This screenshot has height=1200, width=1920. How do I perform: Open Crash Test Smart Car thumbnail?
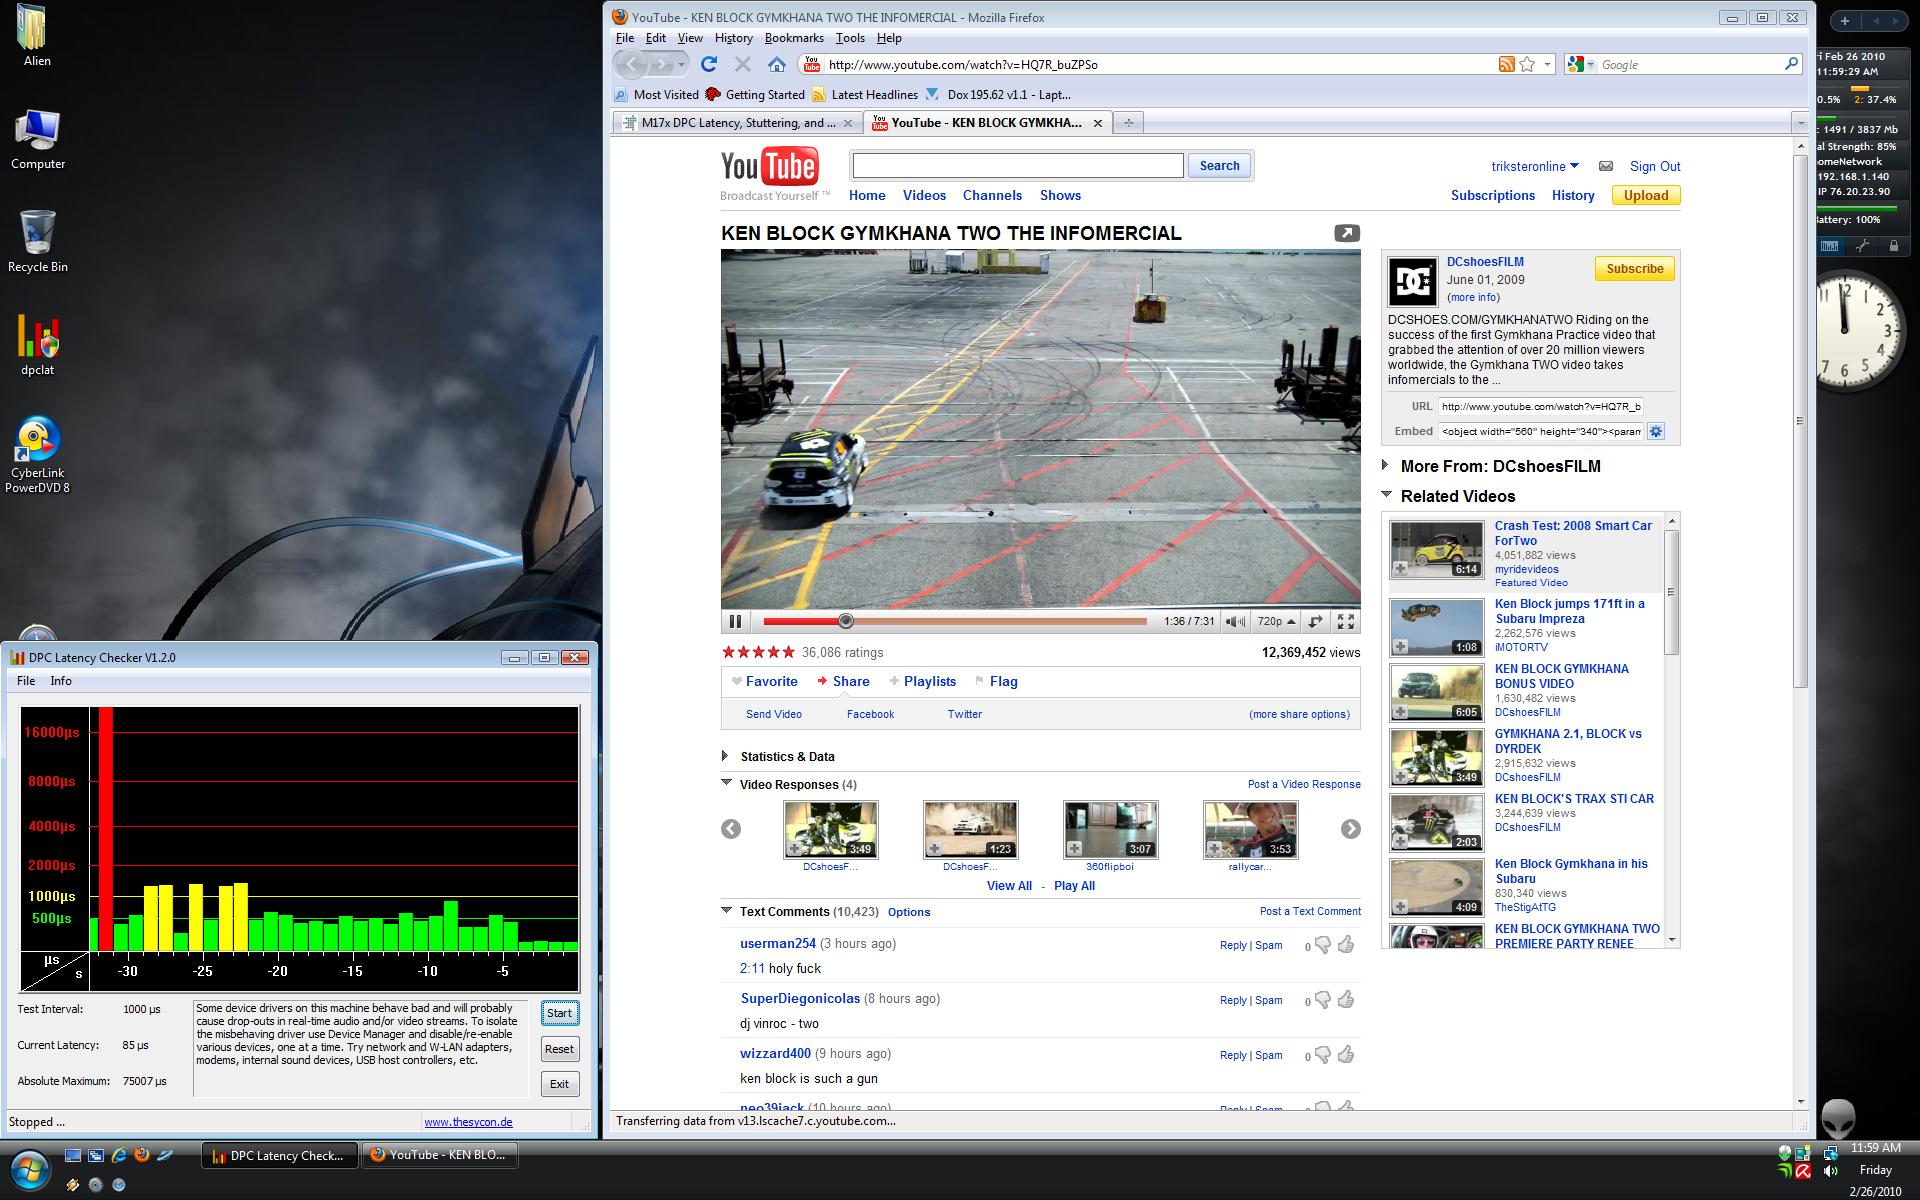[x=1436, y=549]
